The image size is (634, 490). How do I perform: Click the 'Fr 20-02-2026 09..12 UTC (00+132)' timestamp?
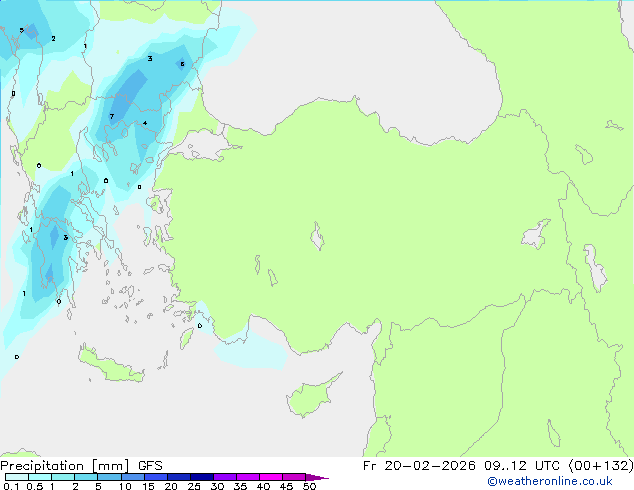point(498,466)
